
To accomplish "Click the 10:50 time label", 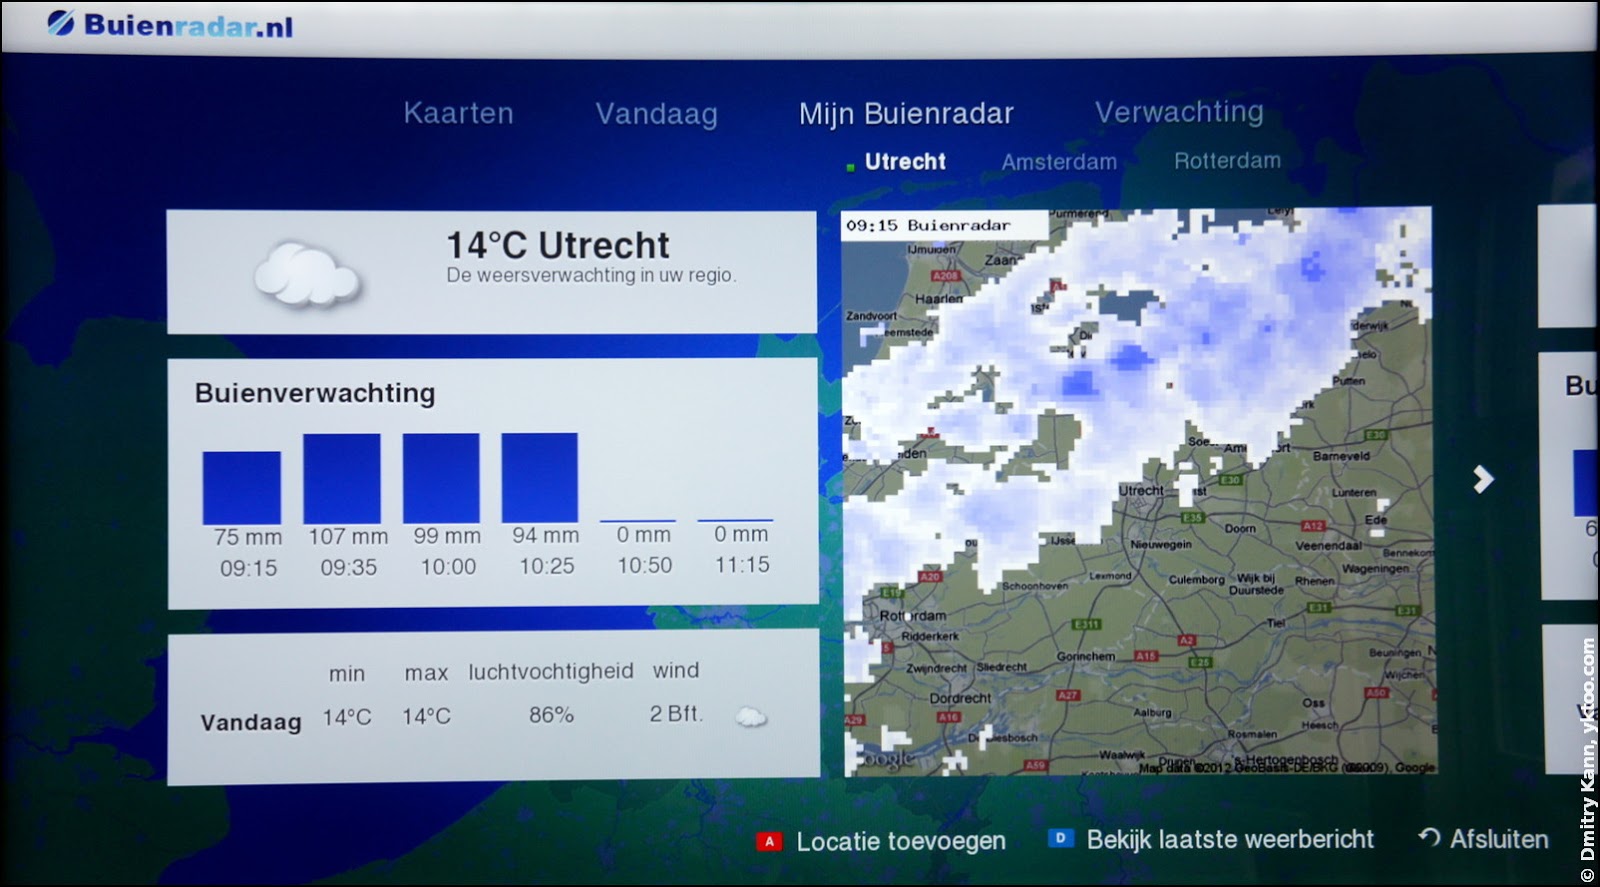I will [x=644, y=565].
